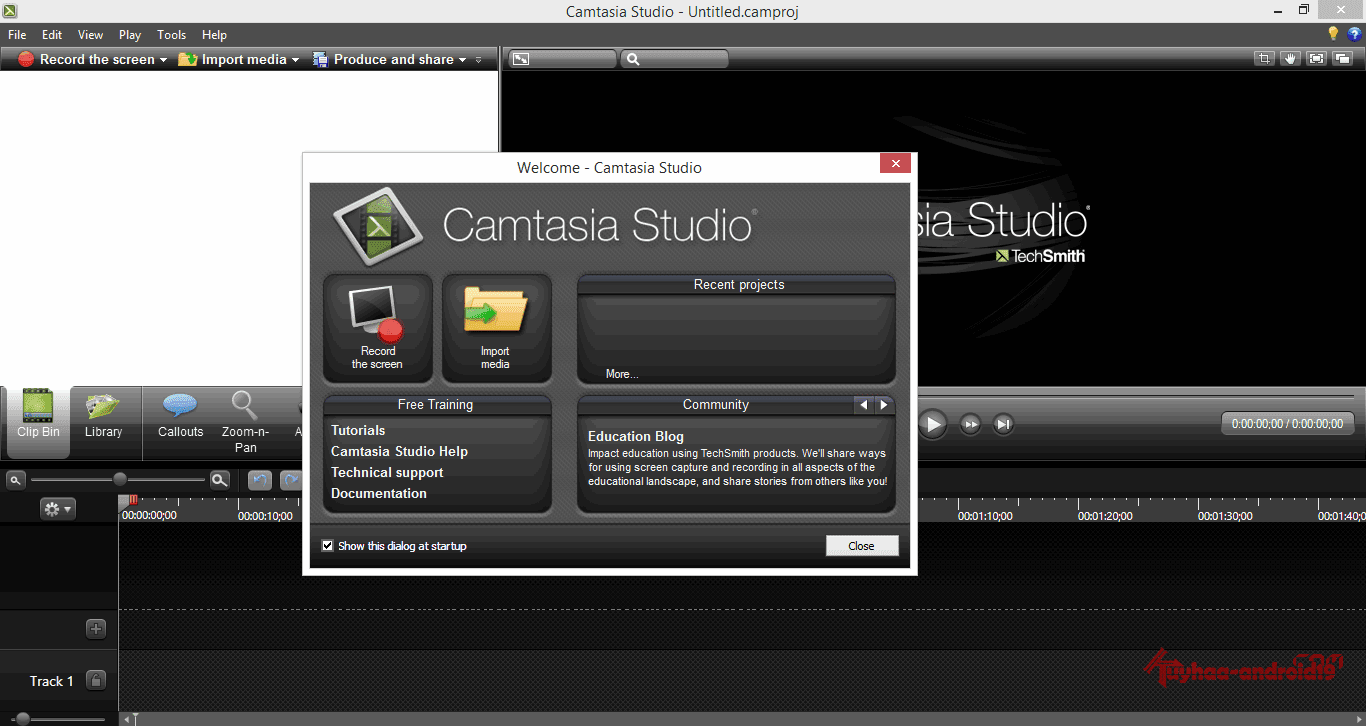Viewport: 1366px width, 726px height.
Task: Click the large Record the screen icon in Welcome dialog
Action: pyautogui.click(x=378, y=328)
